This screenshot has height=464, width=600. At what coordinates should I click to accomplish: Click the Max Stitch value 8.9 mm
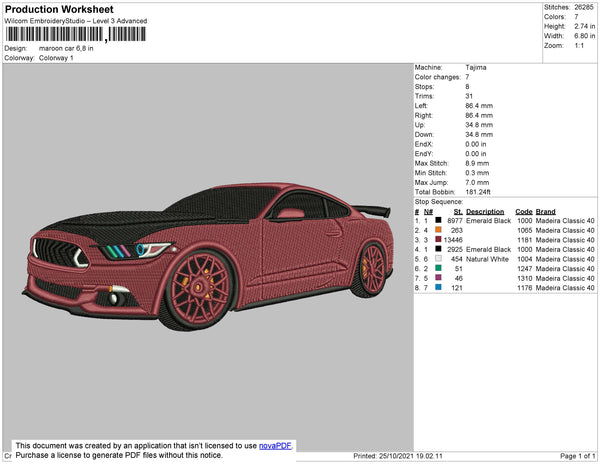click(x=477, y=163)
